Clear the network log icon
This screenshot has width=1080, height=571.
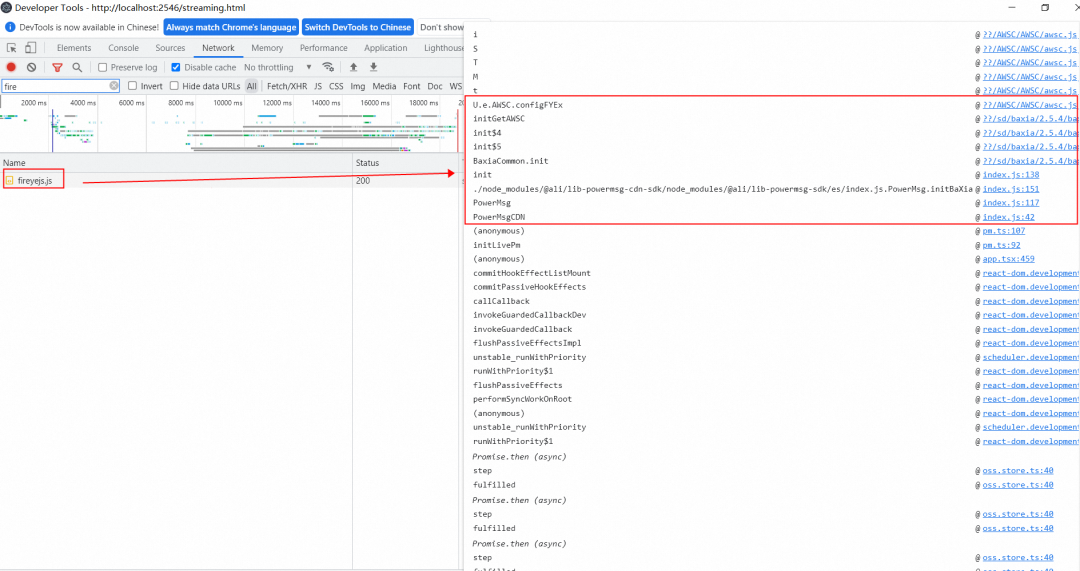point(32,68)
